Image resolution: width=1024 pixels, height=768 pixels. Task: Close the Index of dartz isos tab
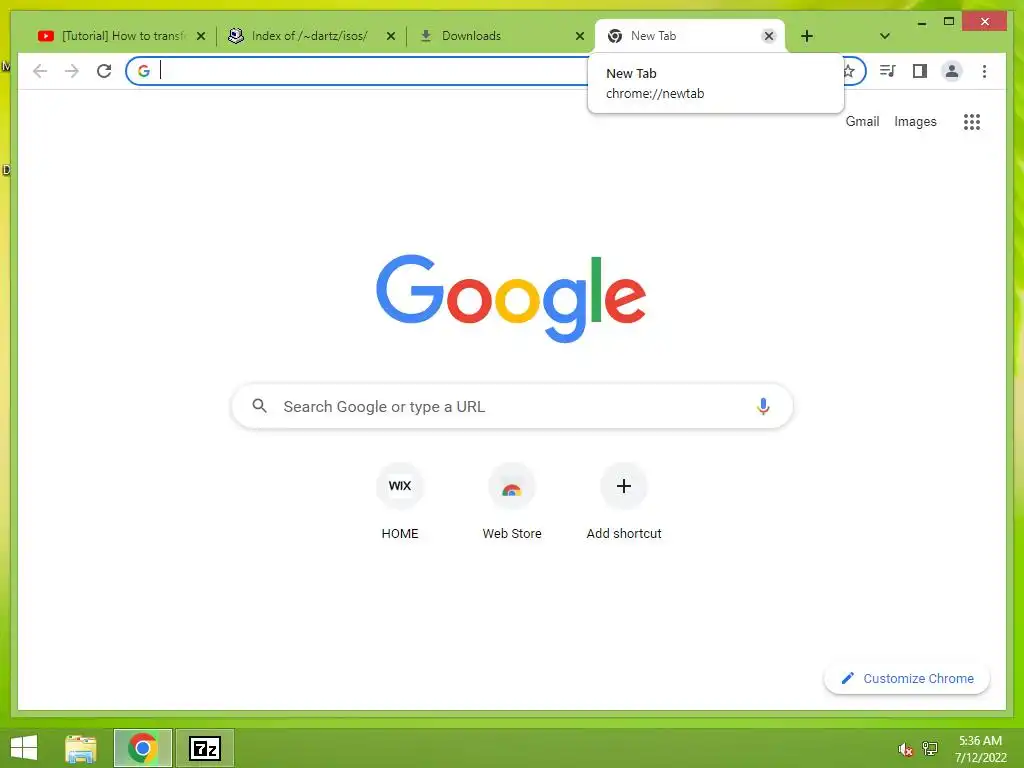[x=391, y=36]
